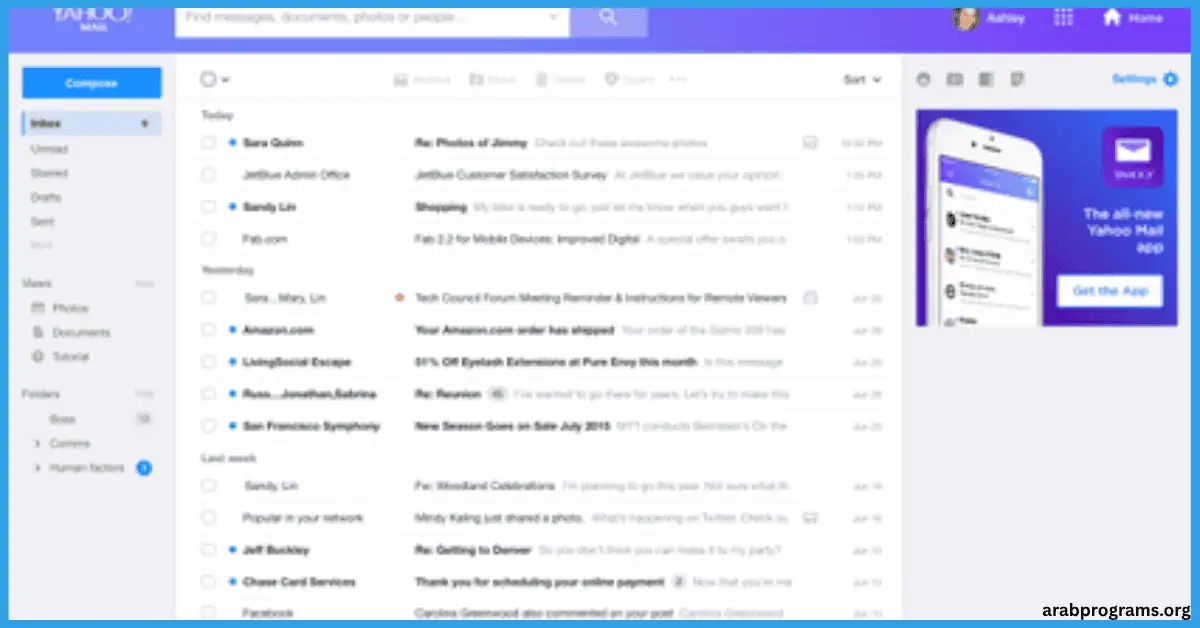Expand the Human factors folder arrow
This screenshot has height=628, width=1200.
coord(38,467)
